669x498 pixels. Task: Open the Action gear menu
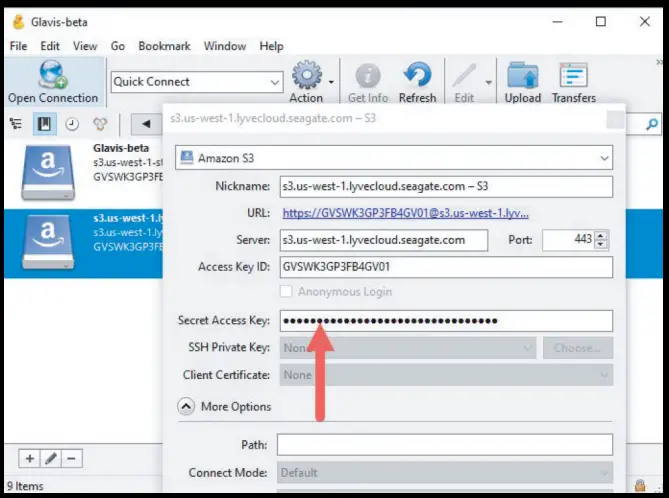307,75
